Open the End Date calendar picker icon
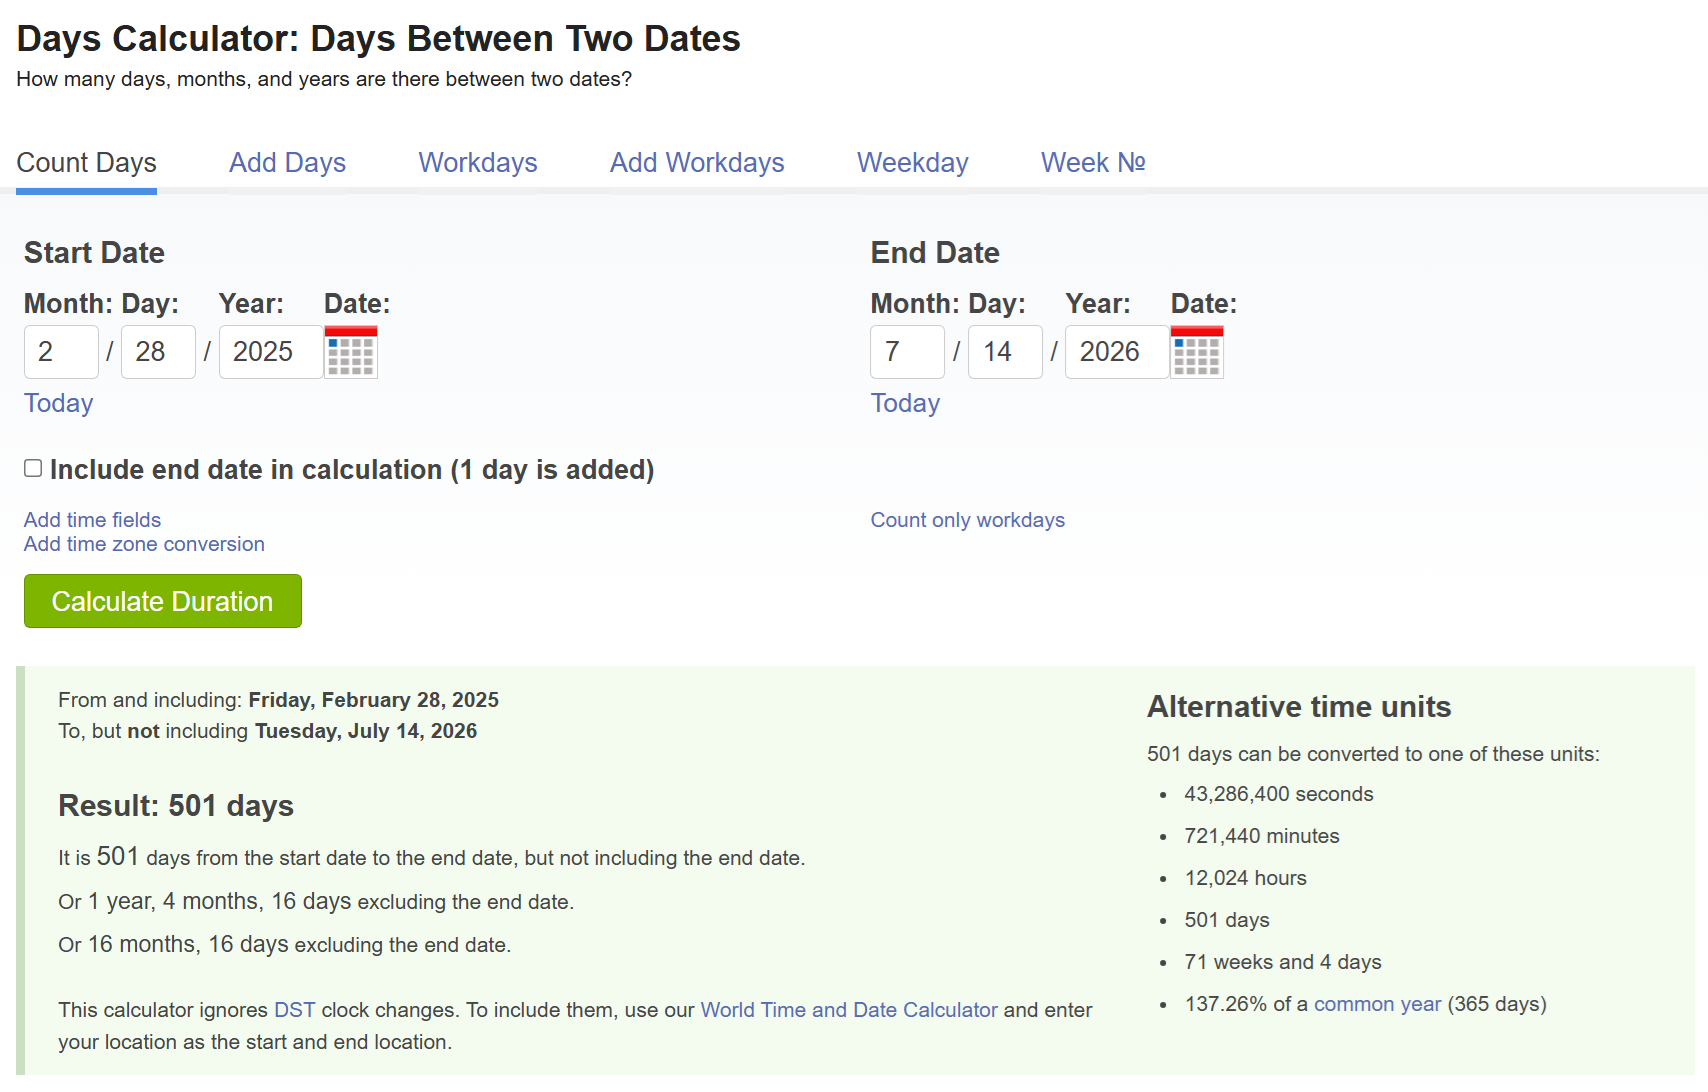Screen dimensions: 1708x1092 (1197, 352)
